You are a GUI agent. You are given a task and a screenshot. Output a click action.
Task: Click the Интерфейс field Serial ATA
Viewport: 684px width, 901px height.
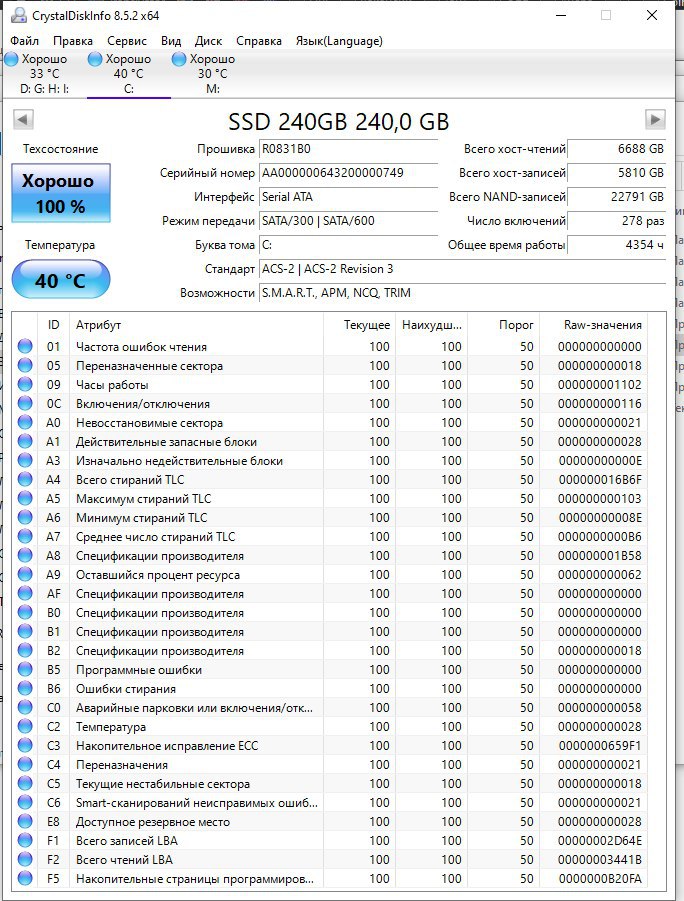coord(348,197)
